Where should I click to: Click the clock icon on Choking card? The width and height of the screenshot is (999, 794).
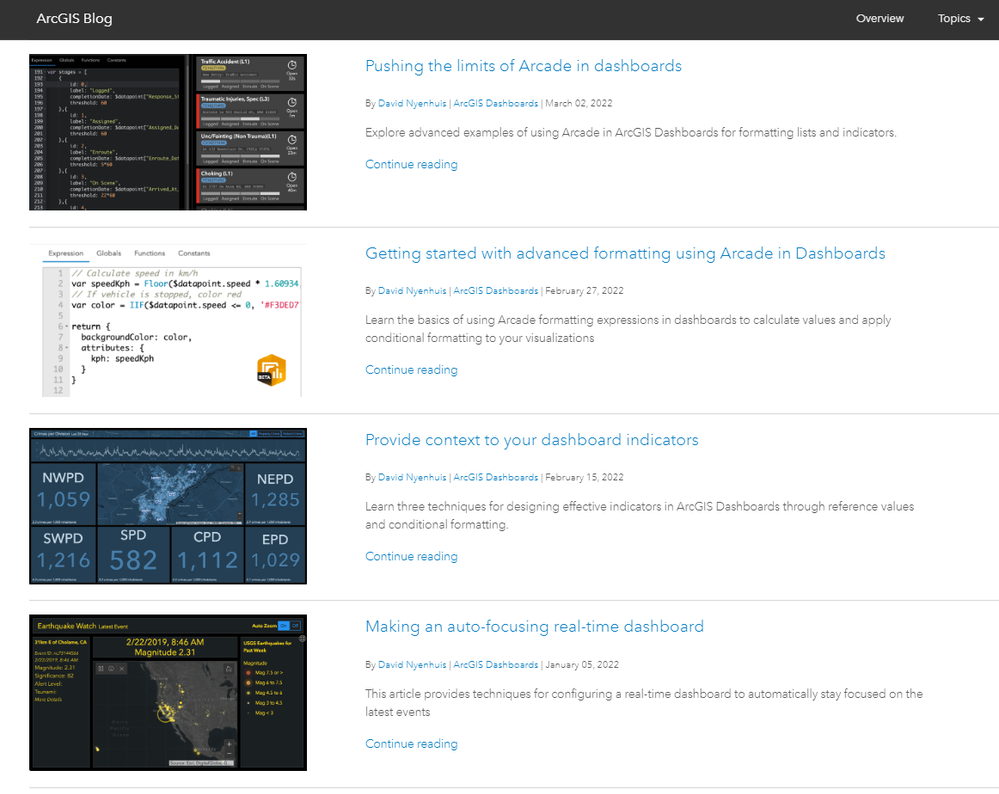pyautogui.click(x=292, y=177)
